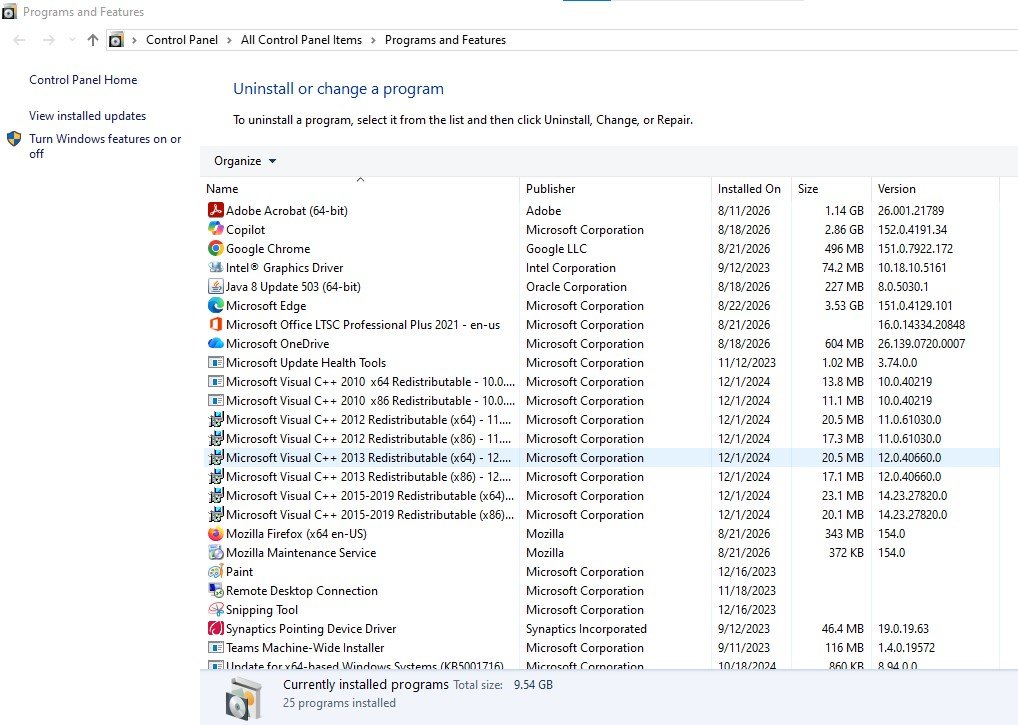Screen dimensions: 1018x725
Task: Expand the chevron after All Control Panel Items
Action: coord(373,40)
